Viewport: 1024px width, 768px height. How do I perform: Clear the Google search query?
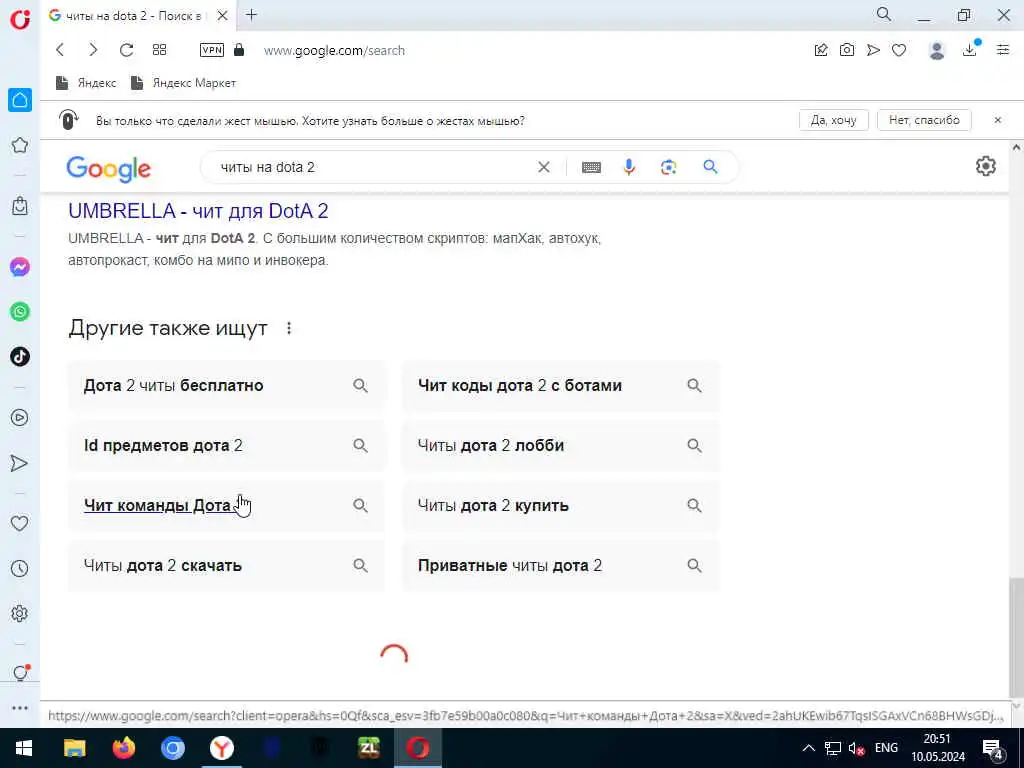(x=543, y=167)
